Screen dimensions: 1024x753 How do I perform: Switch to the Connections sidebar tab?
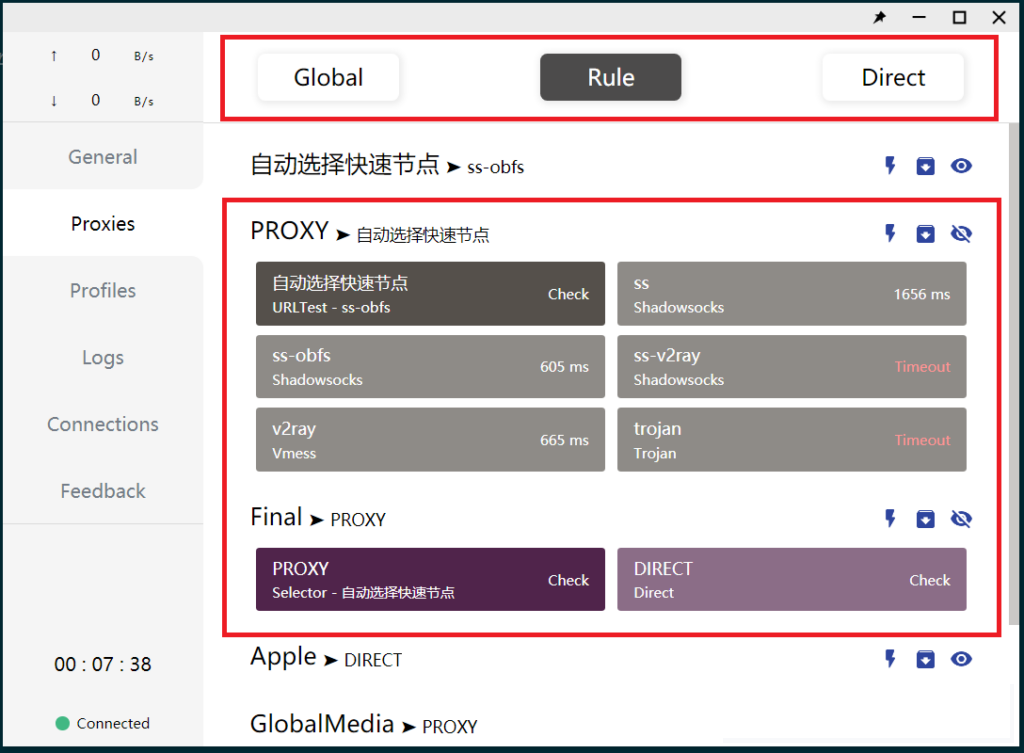[103, 425]
